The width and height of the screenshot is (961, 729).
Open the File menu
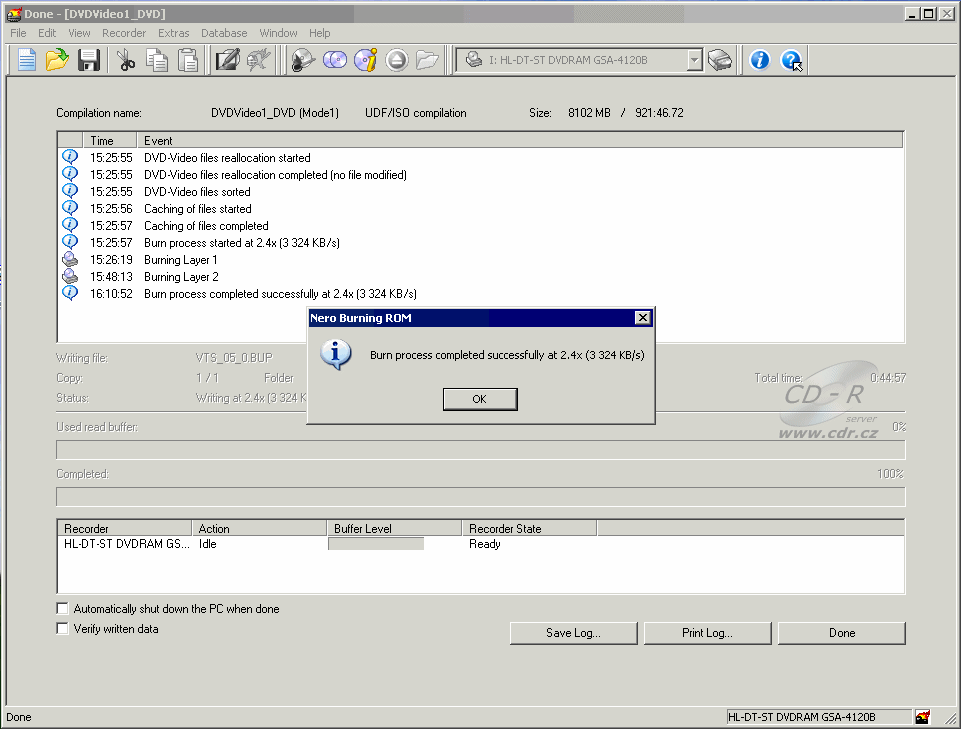[x=18, y=33]
